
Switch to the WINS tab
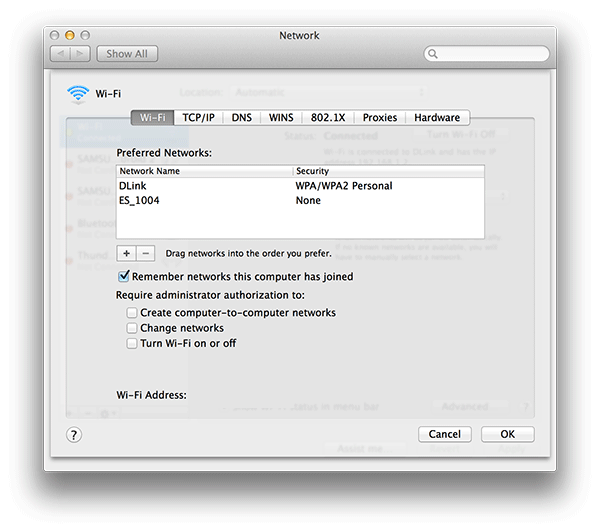[x=281, y=117]
